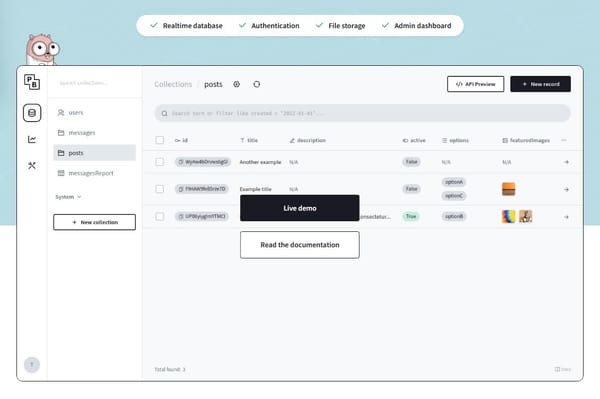
Task: Open arrow for Another example row
Action: (x=566, y=162)
